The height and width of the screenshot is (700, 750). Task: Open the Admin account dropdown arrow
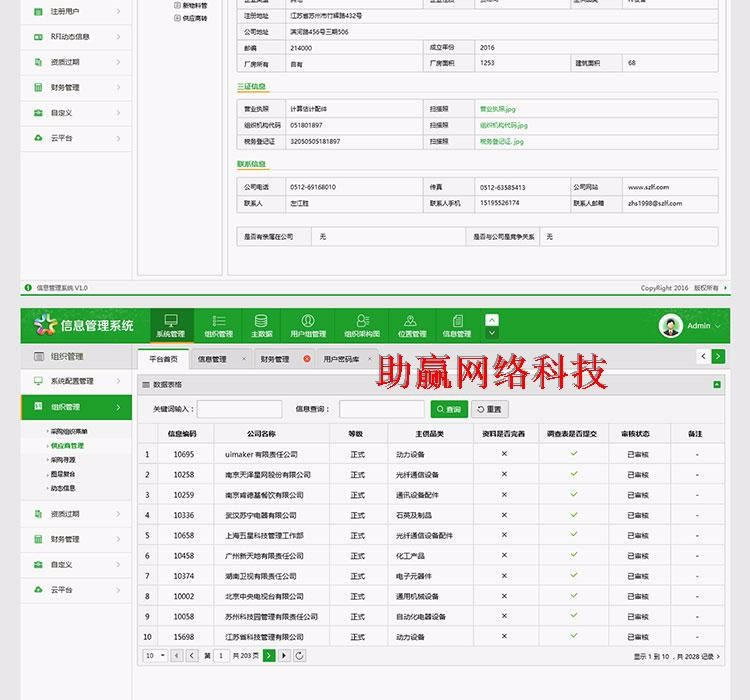coord(717,326)
